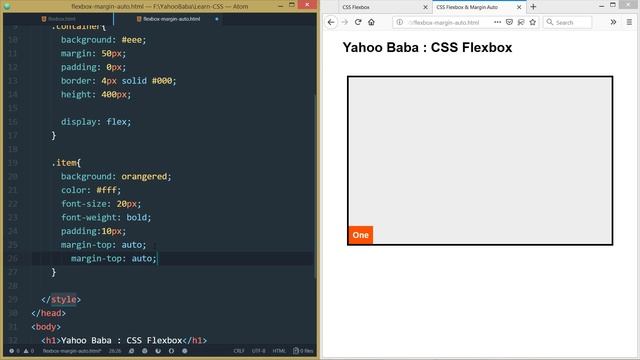Open the warnings count in status bar

point(29,351)
